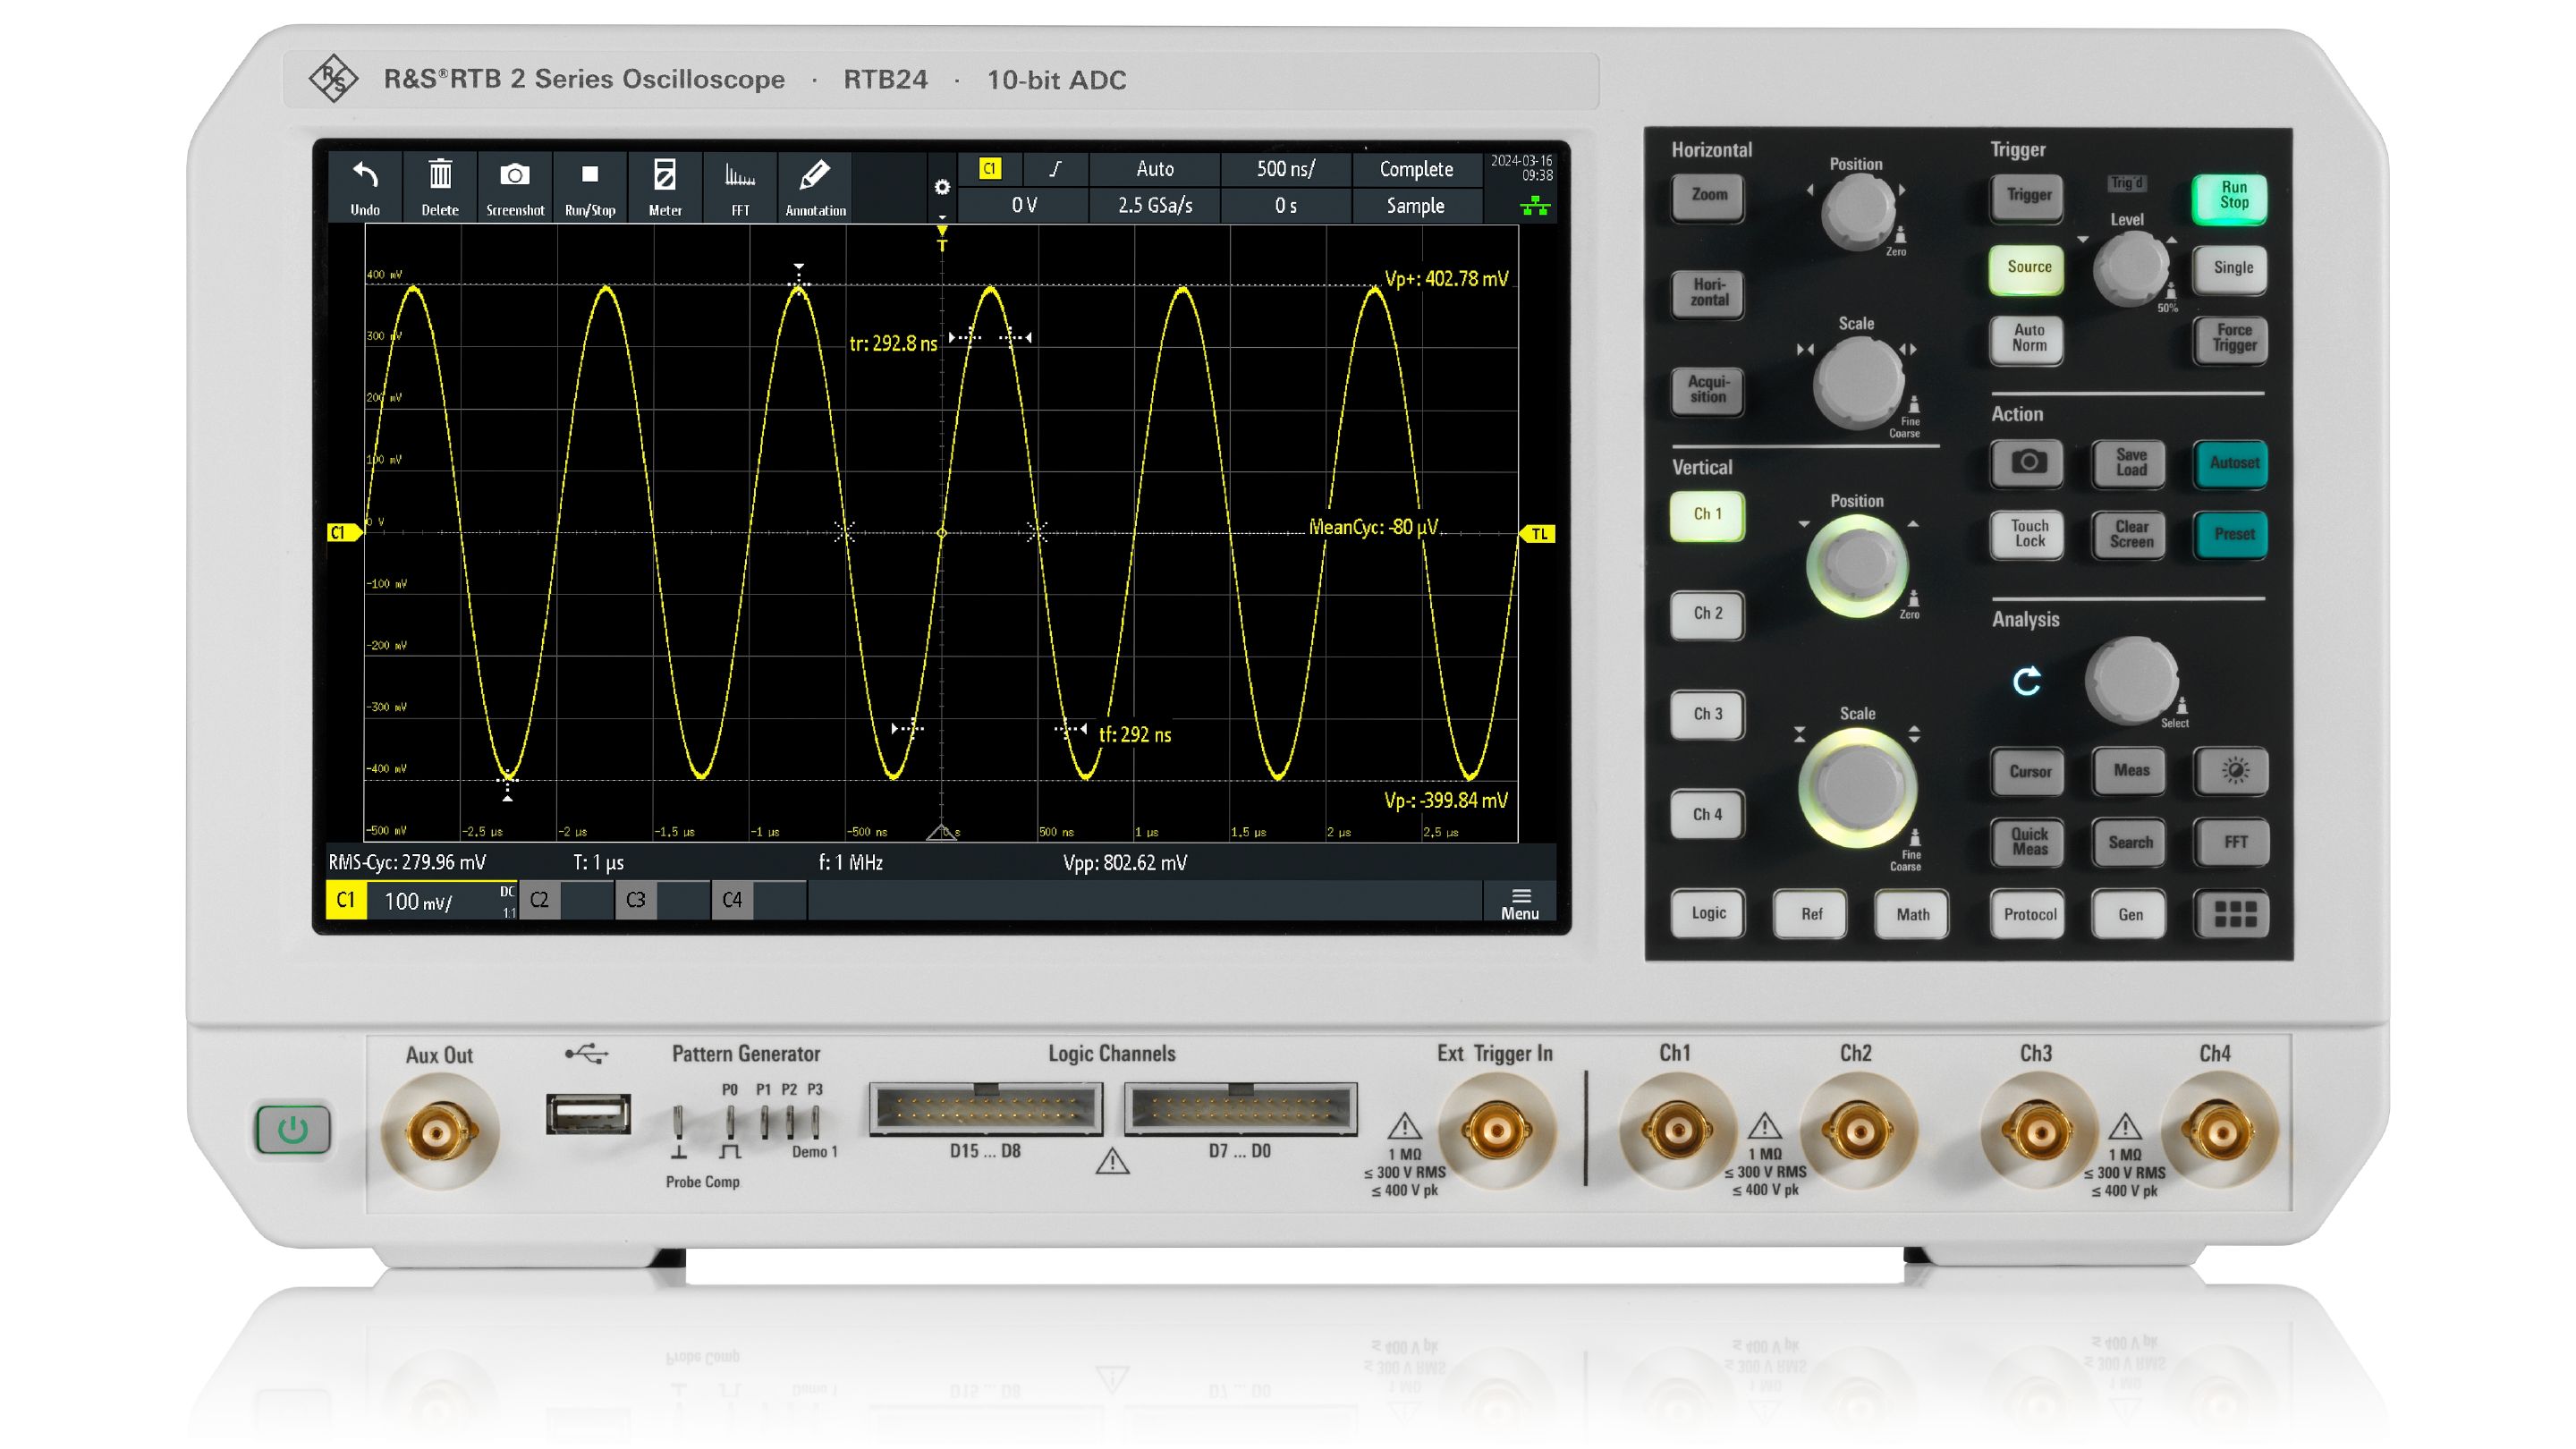Viewport: 2576px width, 1449px height.
Task: Activate the FFT icon in the screen toolbar
Action: pyautogui.click(x=740, y=186)
